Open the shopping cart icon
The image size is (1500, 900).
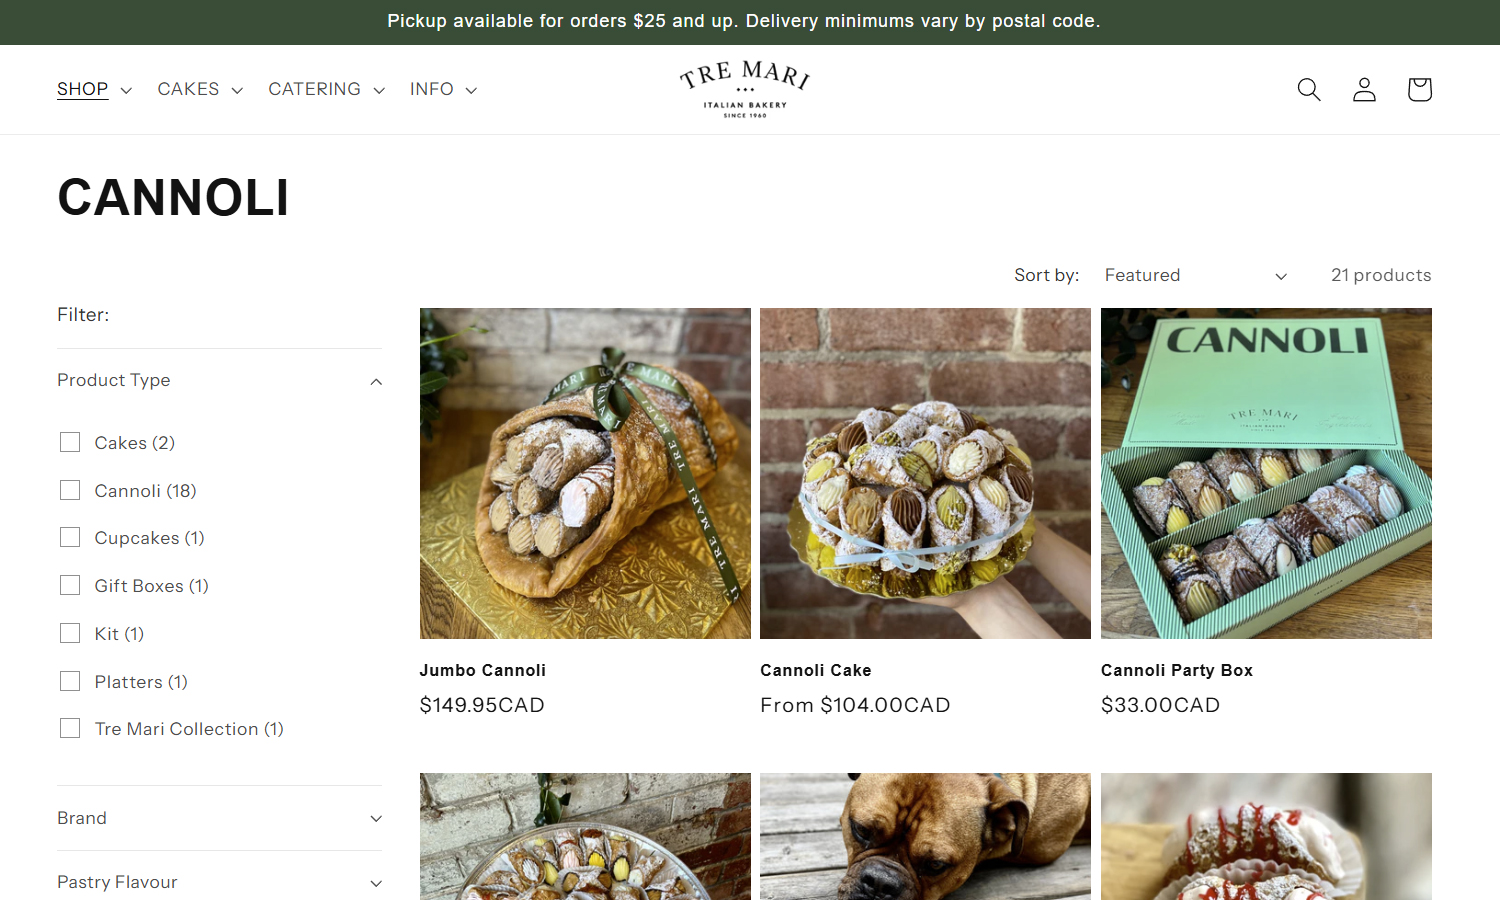[x=1419, y=90]
